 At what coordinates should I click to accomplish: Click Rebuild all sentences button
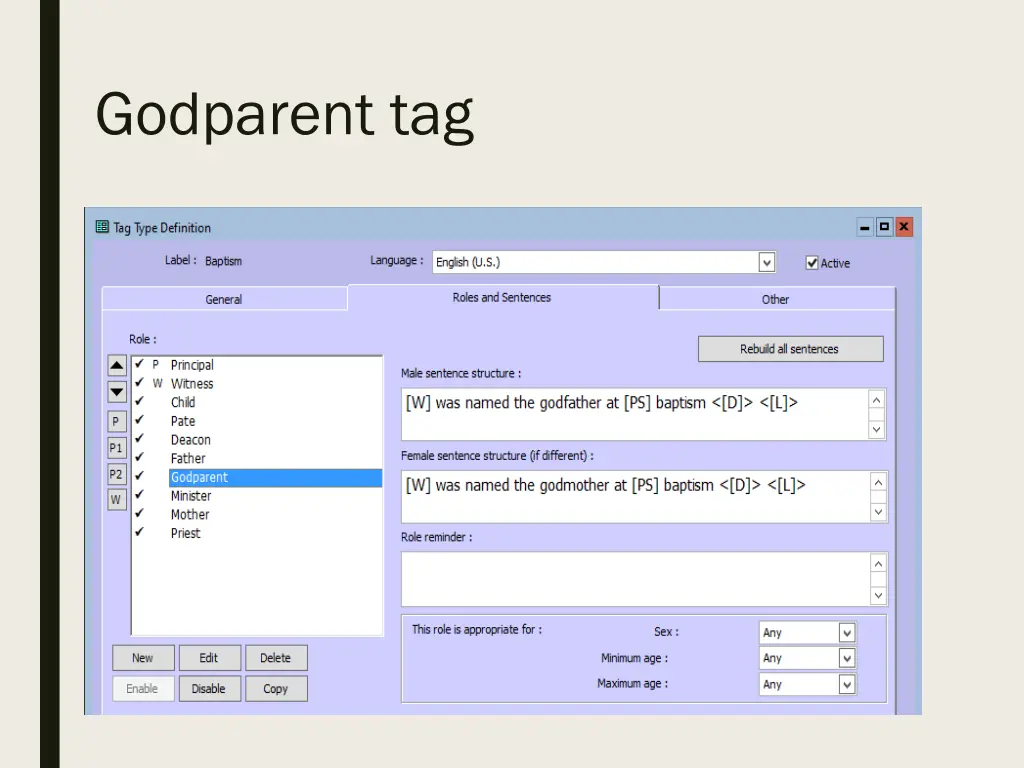point(790,349)
